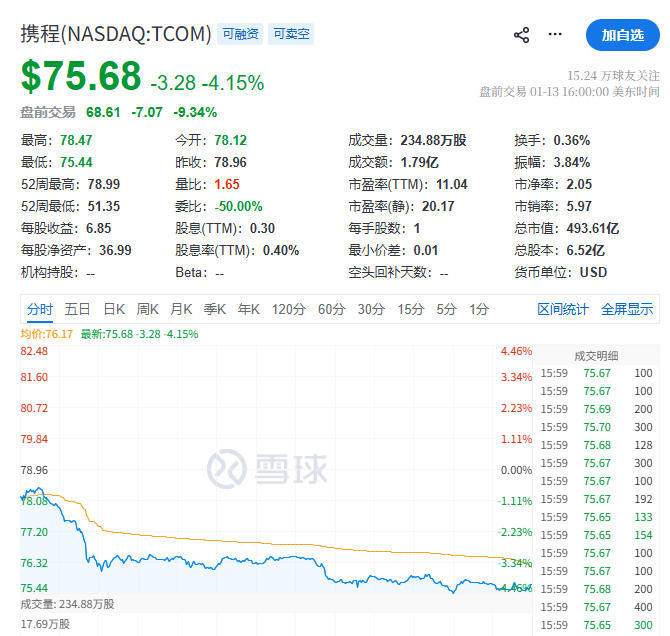Screen dimensions: 670x636
Task: Click the 可卖空 tag
Action: 291,34
